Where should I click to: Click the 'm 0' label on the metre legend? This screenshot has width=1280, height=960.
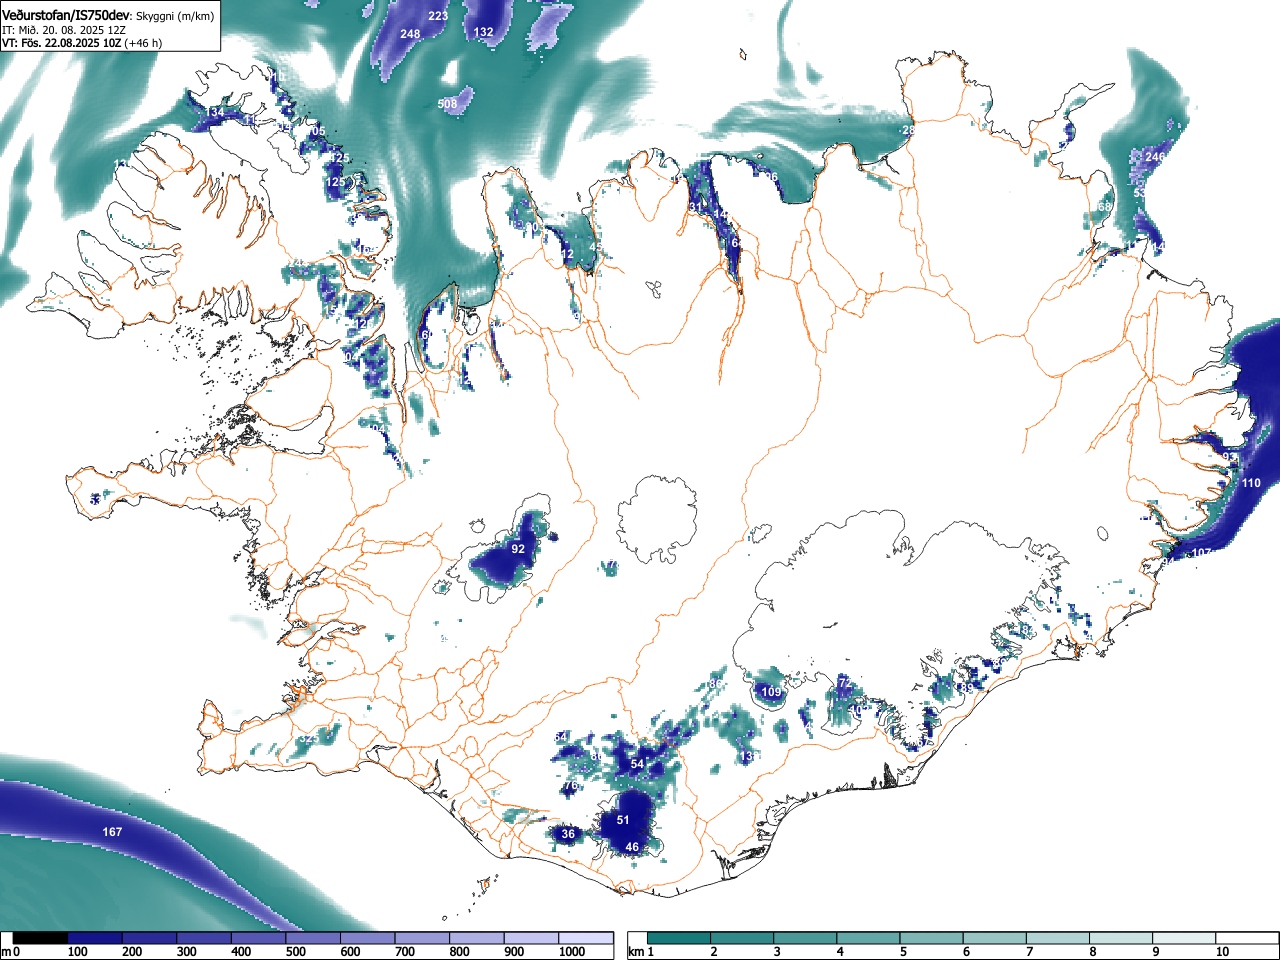[11, 952]
